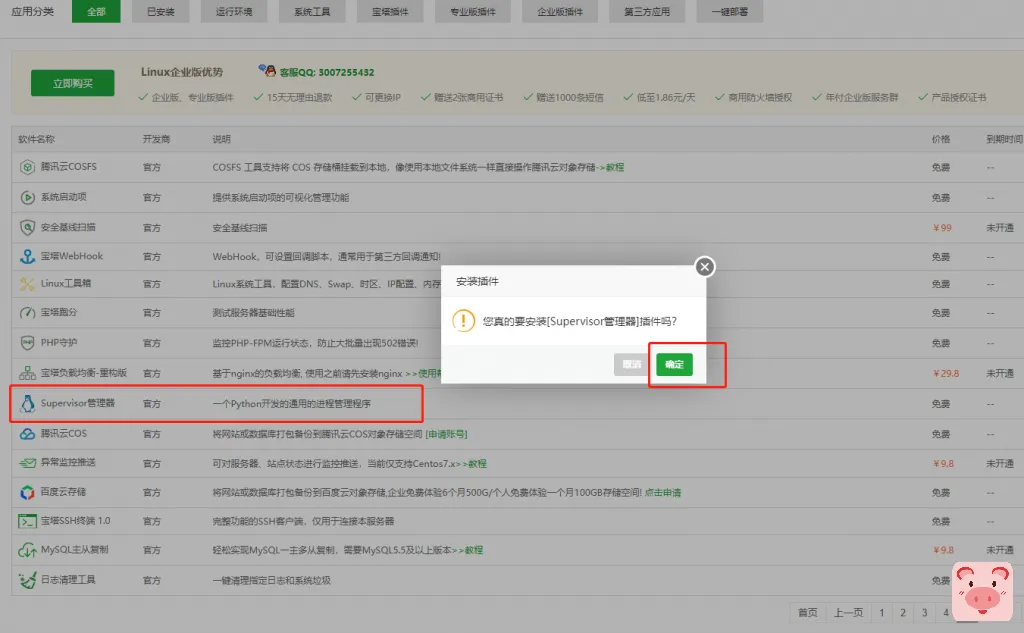Screen dimensions: 1024x633
Task: Click the Supervisor管理器 penguin icon
Action: click(27, 404)
